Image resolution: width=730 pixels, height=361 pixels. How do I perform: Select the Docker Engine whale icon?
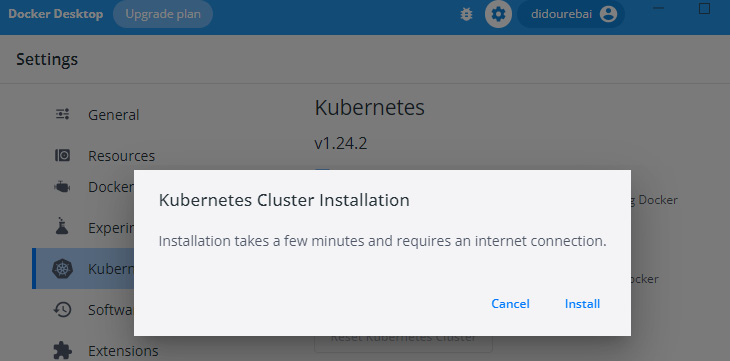point(62,187)
